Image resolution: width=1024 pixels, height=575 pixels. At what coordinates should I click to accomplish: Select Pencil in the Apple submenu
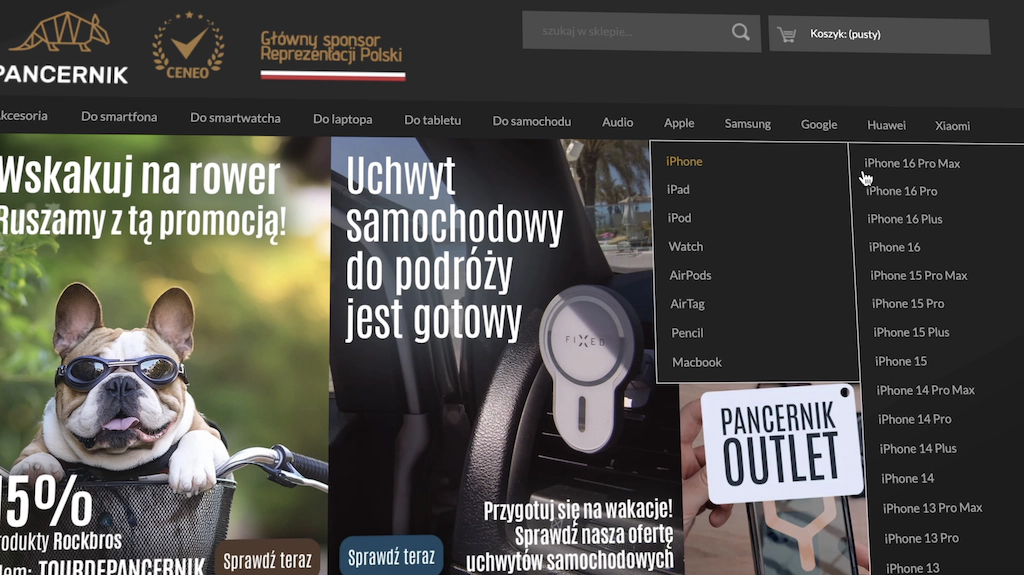[x=687, y=333]
